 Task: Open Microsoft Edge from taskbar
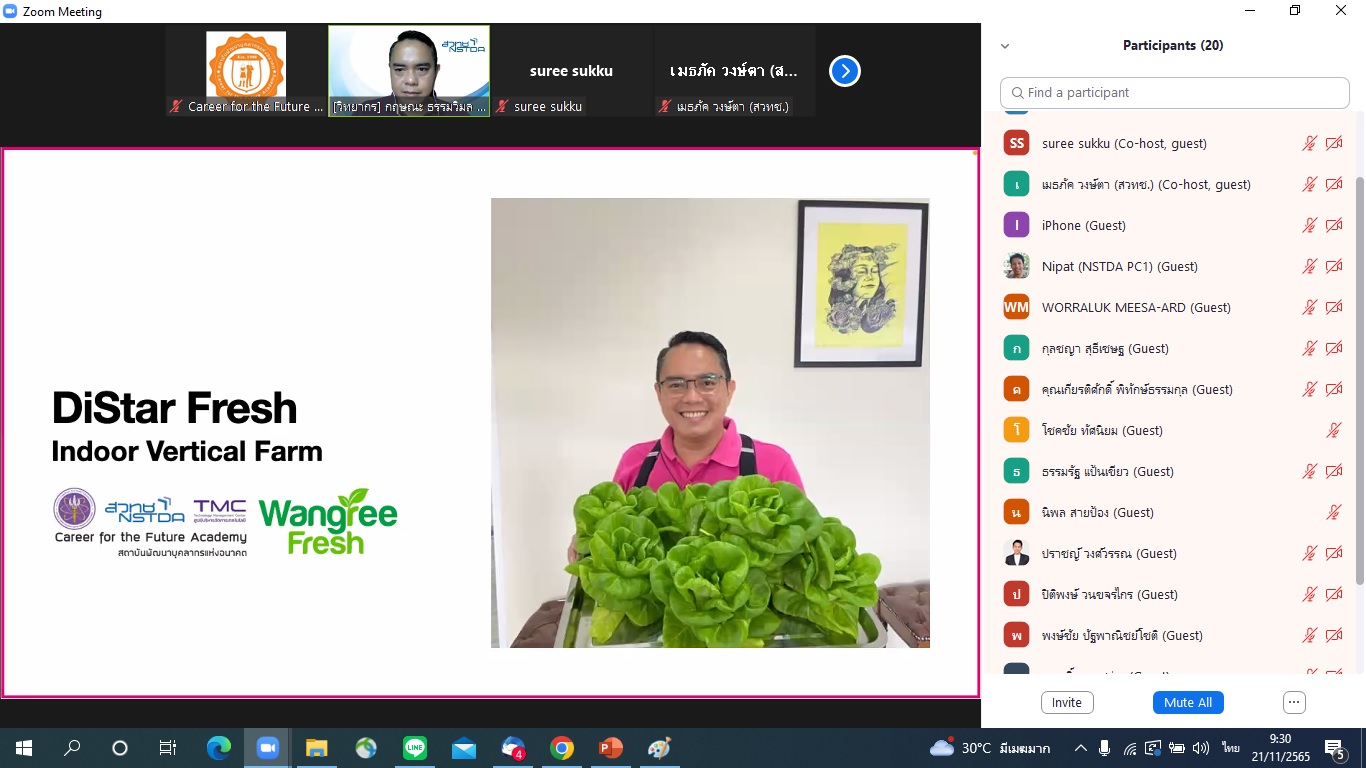pyautogui.click(x=218, y=748)
